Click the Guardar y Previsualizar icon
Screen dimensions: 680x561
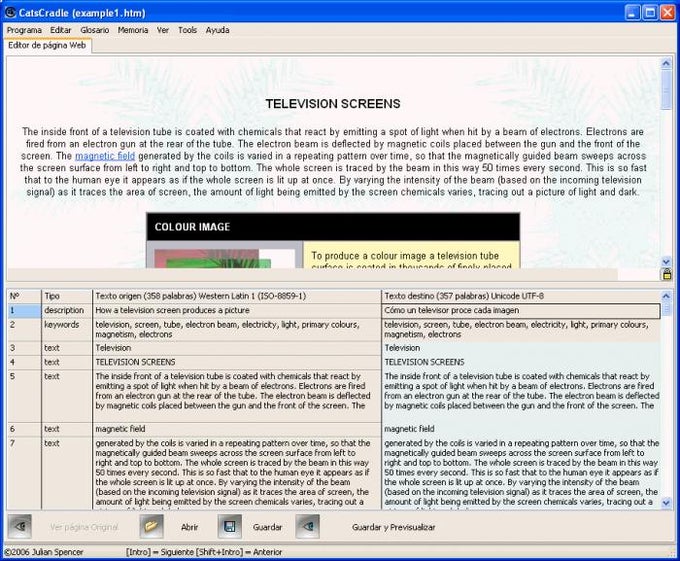[307, 526]
